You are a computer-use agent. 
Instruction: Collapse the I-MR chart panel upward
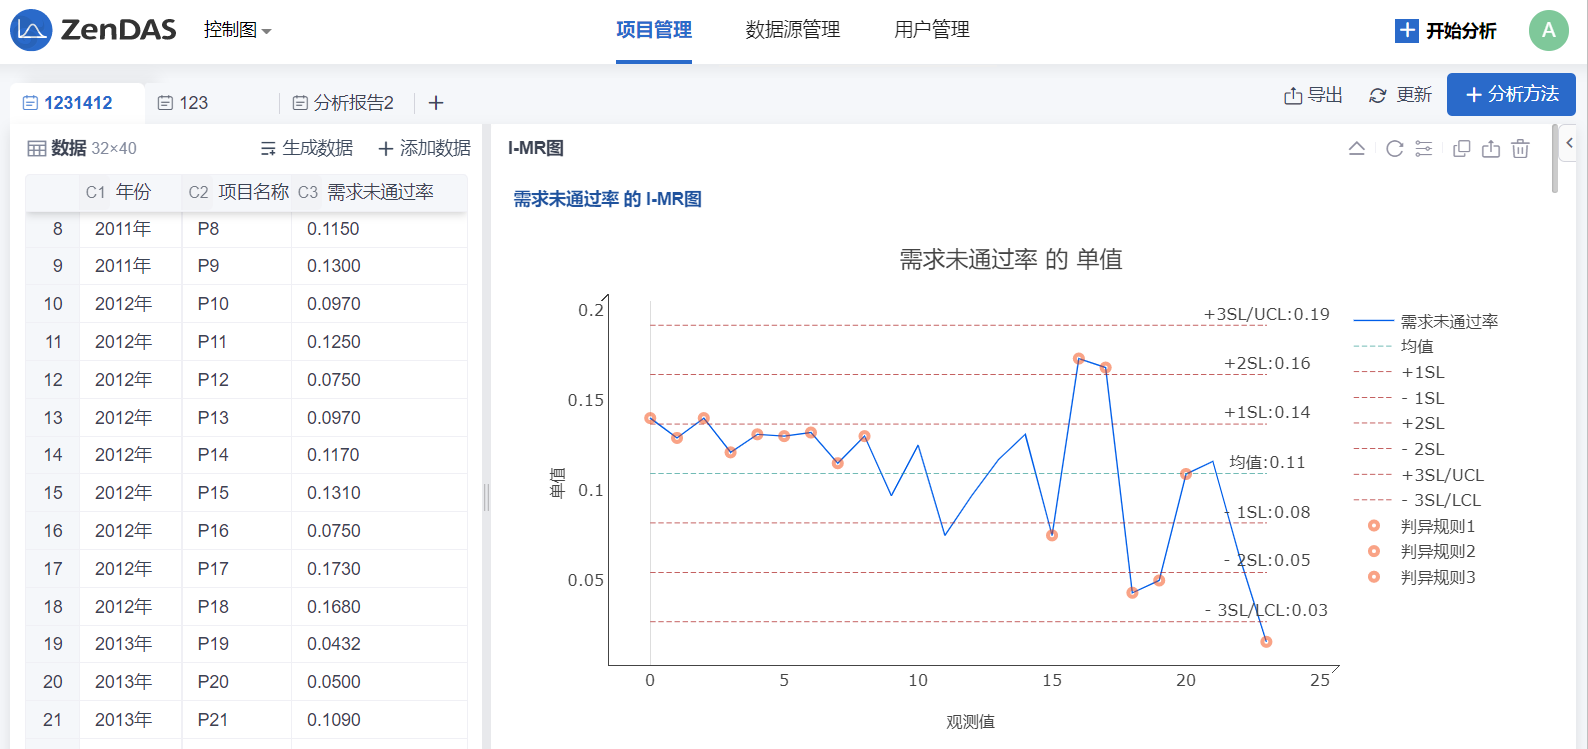tap(1357, 149)
